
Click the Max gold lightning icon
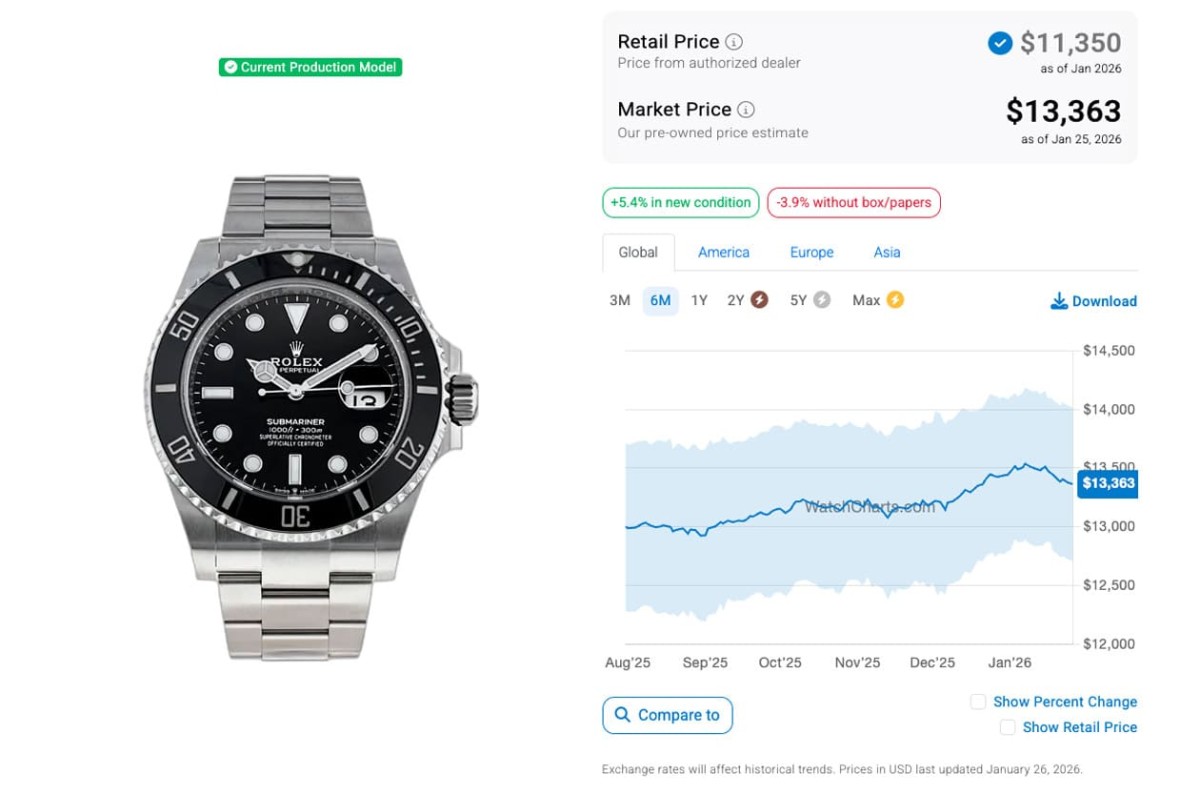click(895, 300)
